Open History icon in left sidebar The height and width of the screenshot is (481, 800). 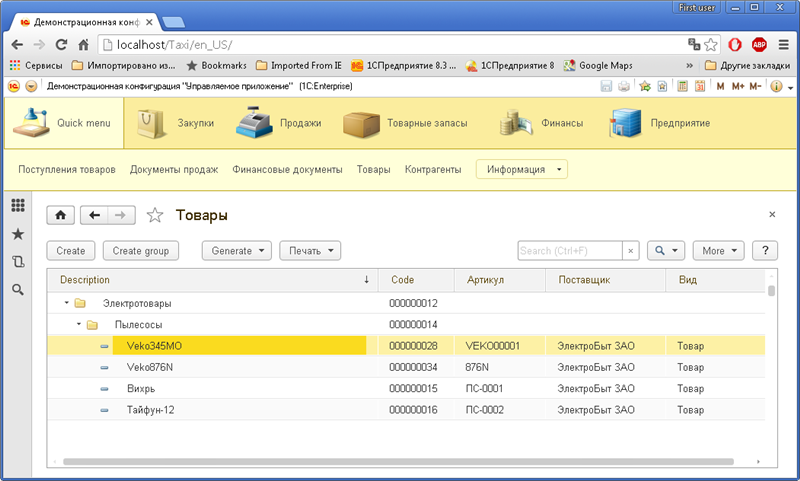pos(17,261)
